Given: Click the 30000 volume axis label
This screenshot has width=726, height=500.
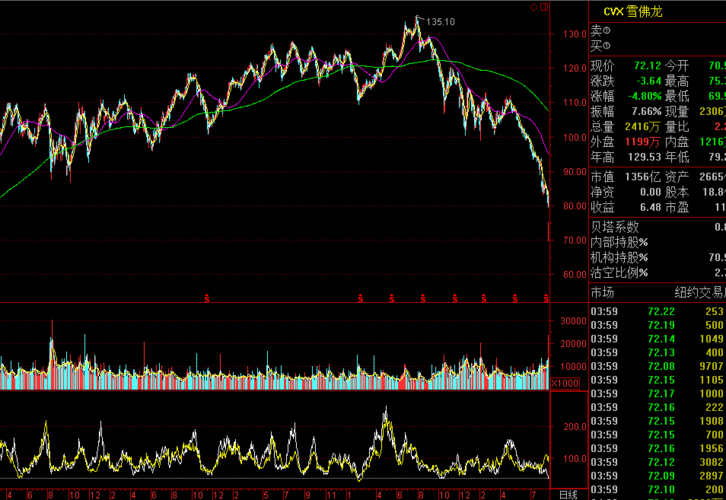Looking at the screenshot, I should [573, 321].
